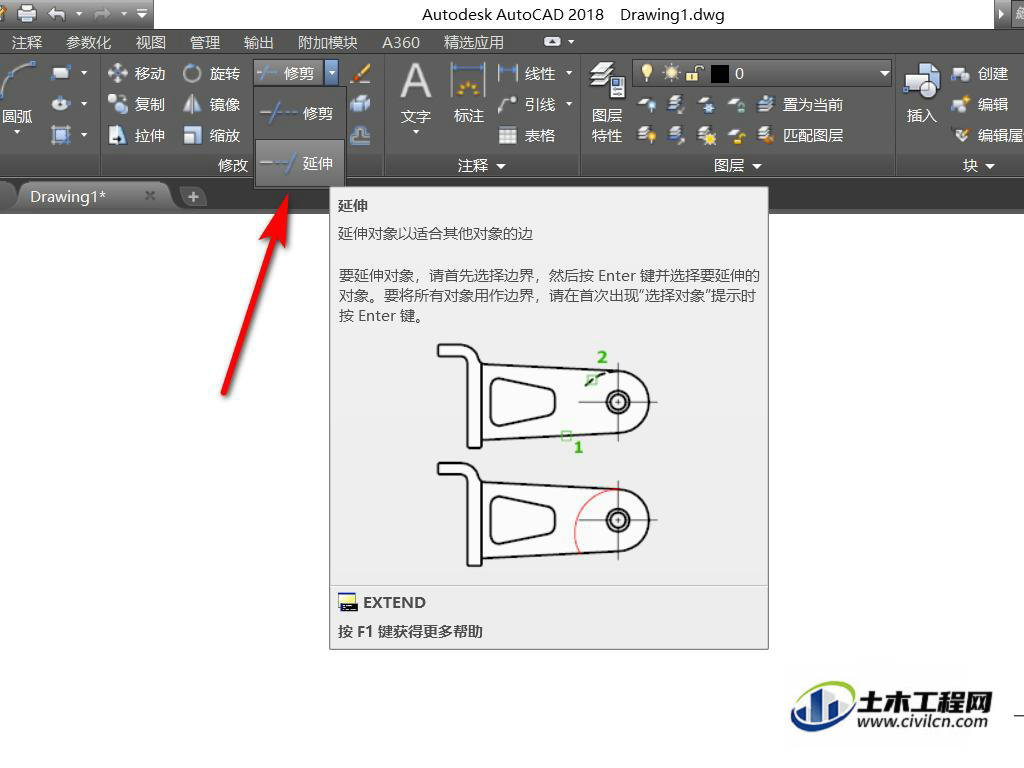Screen dimensions: 1024x768
Task: Click 置为当前 (Make Current) button
Action: point(800,104)
